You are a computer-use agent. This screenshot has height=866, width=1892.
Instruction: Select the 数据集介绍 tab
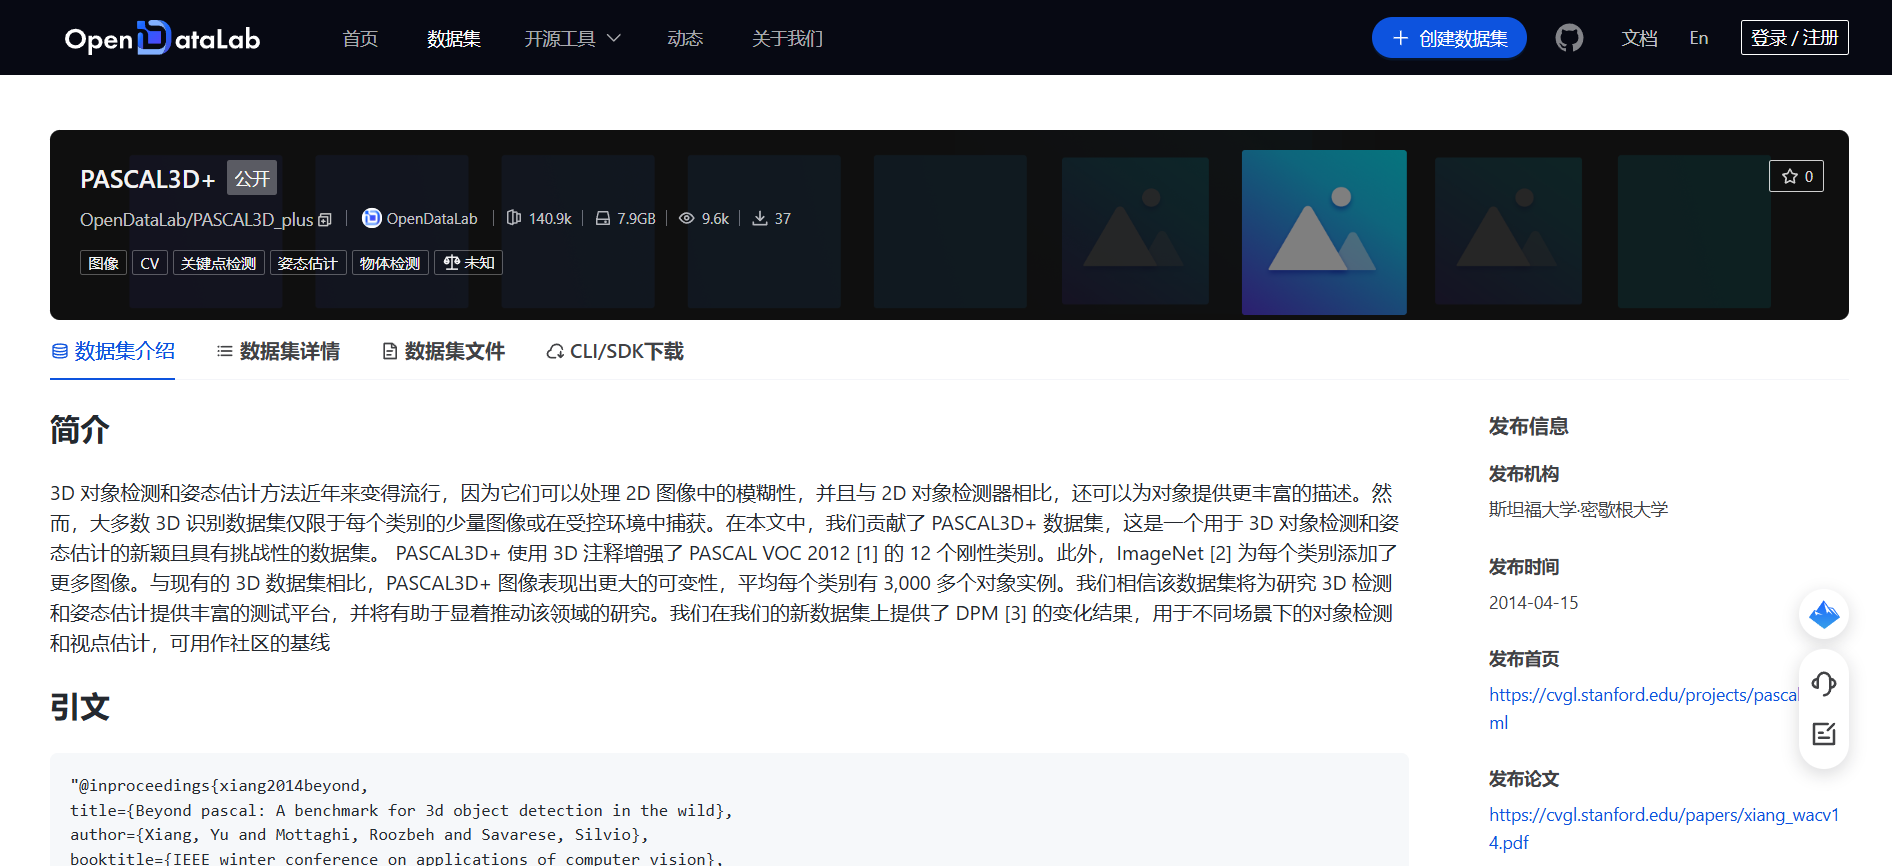pyautogui.click(x=113, y=352)
